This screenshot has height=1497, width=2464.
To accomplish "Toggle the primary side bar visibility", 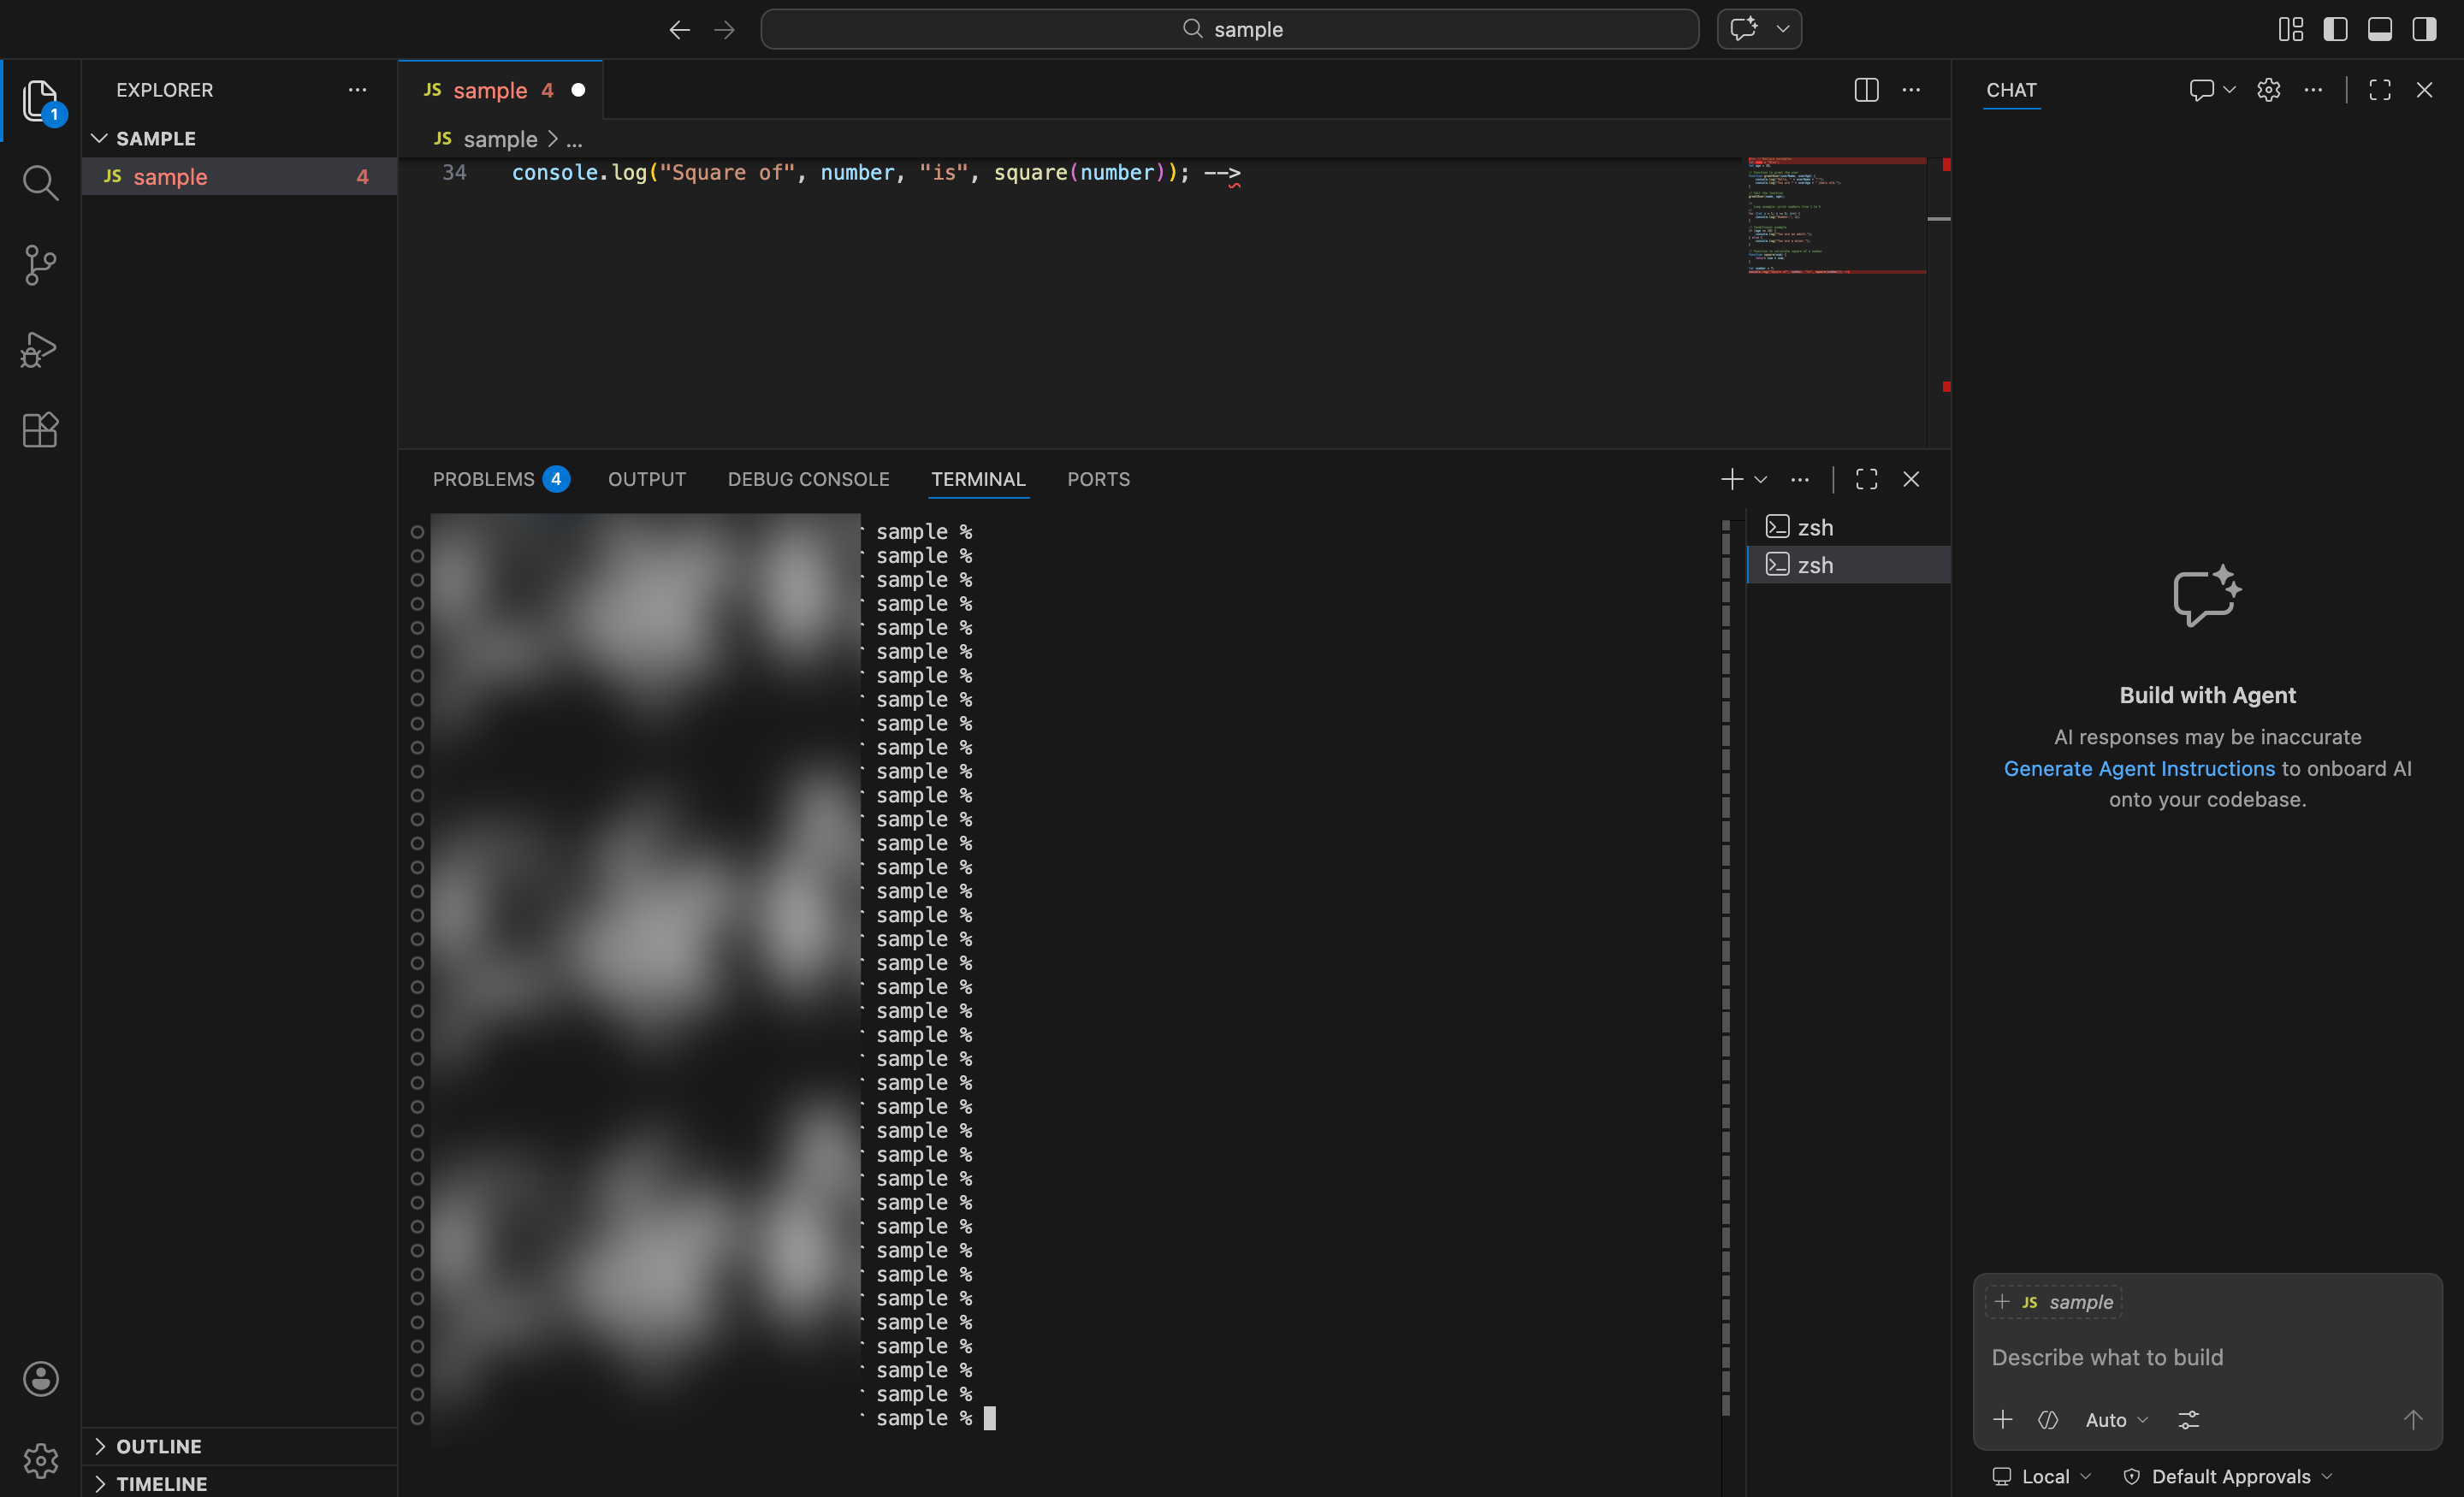I will coord(2335,29).
